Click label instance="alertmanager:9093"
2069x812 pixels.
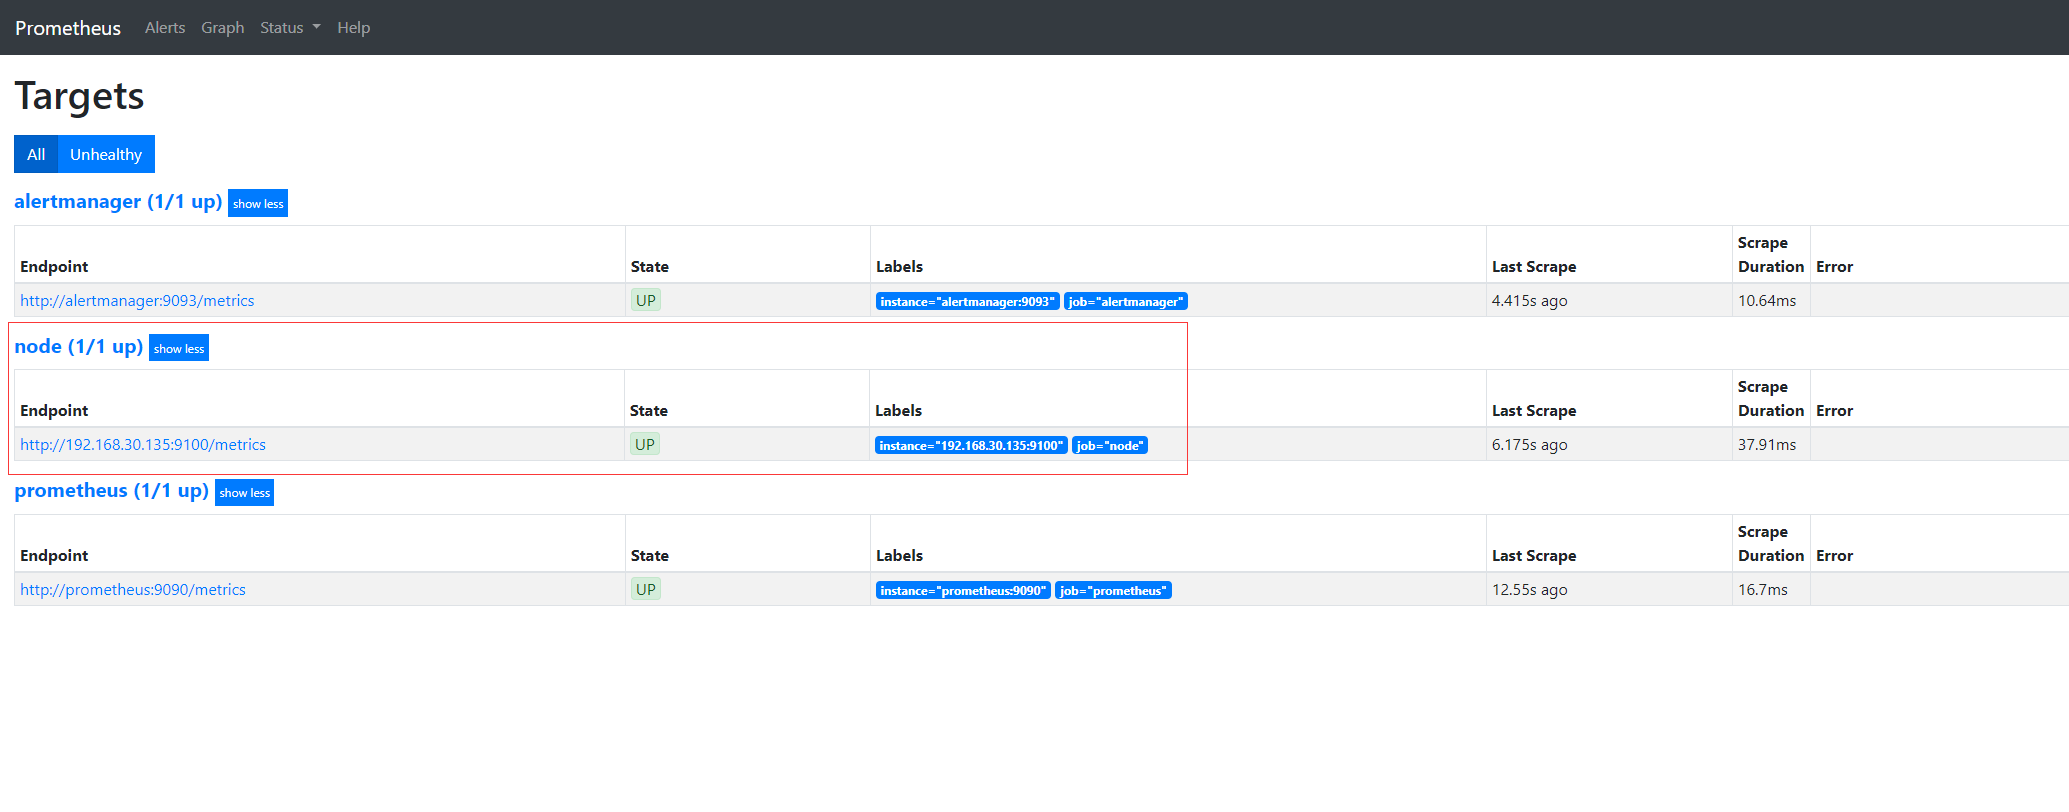(967, 301)
